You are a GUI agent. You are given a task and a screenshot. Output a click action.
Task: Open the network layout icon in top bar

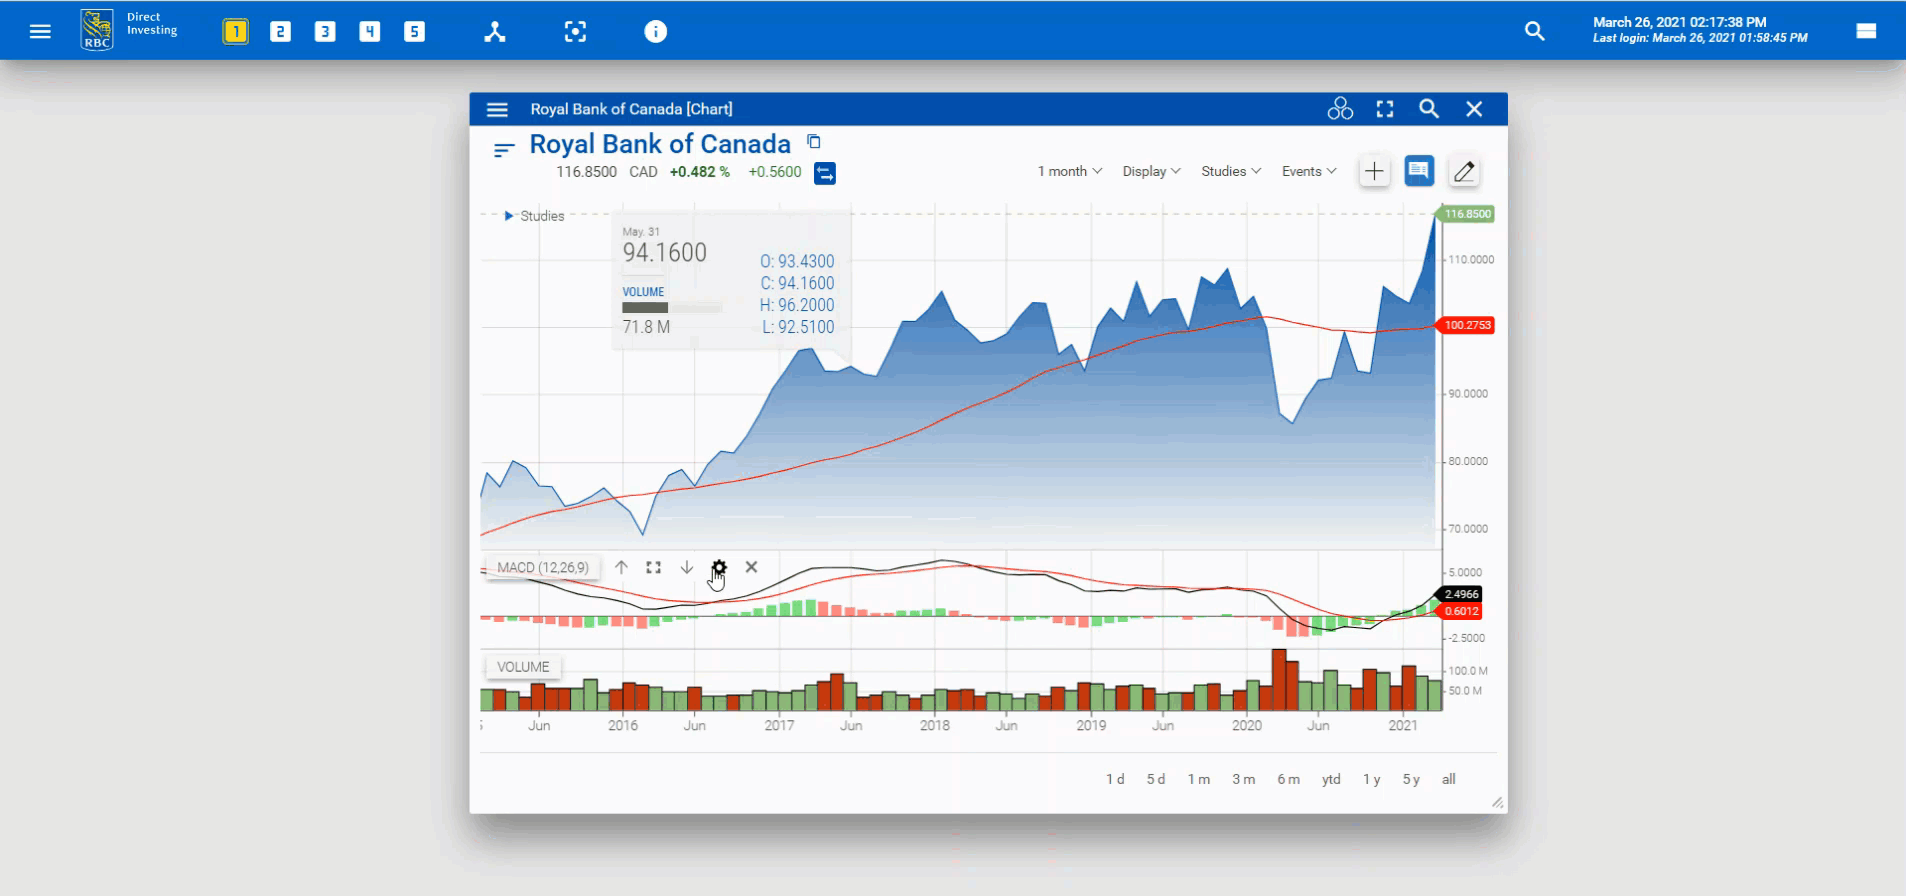(495, 32)
